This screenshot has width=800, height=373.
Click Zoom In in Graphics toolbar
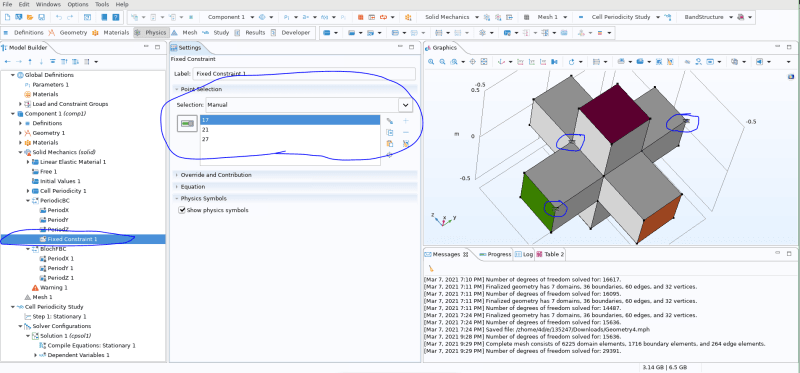tap(431, 62)
